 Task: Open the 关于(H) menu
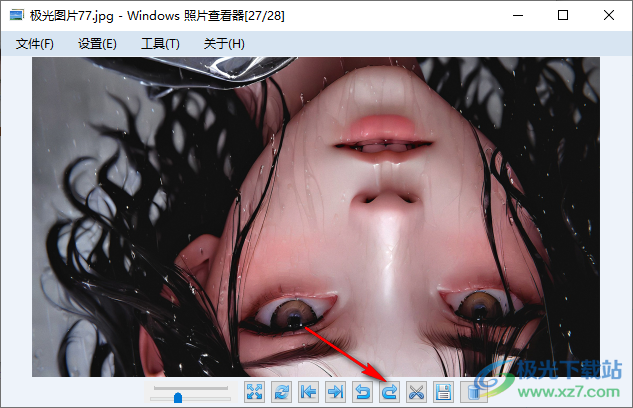(224, 44)
